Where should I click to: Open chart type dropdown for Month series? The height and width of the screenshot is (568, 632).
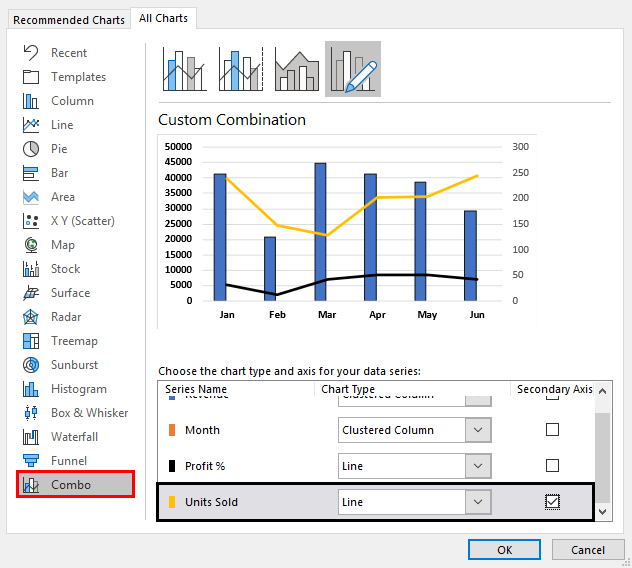pyautogui.click(x=478, y=430)
